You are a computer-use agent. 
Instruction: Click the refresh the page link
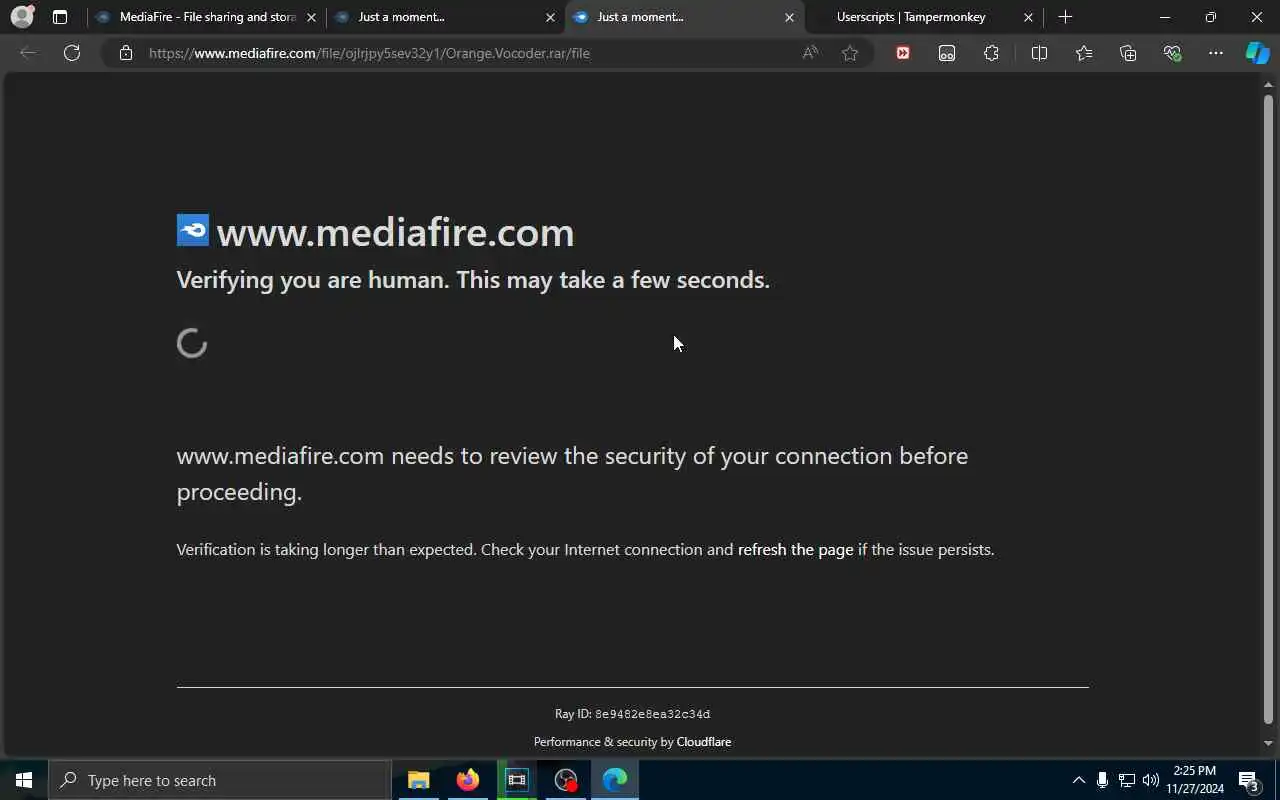[x=795, y=549]
